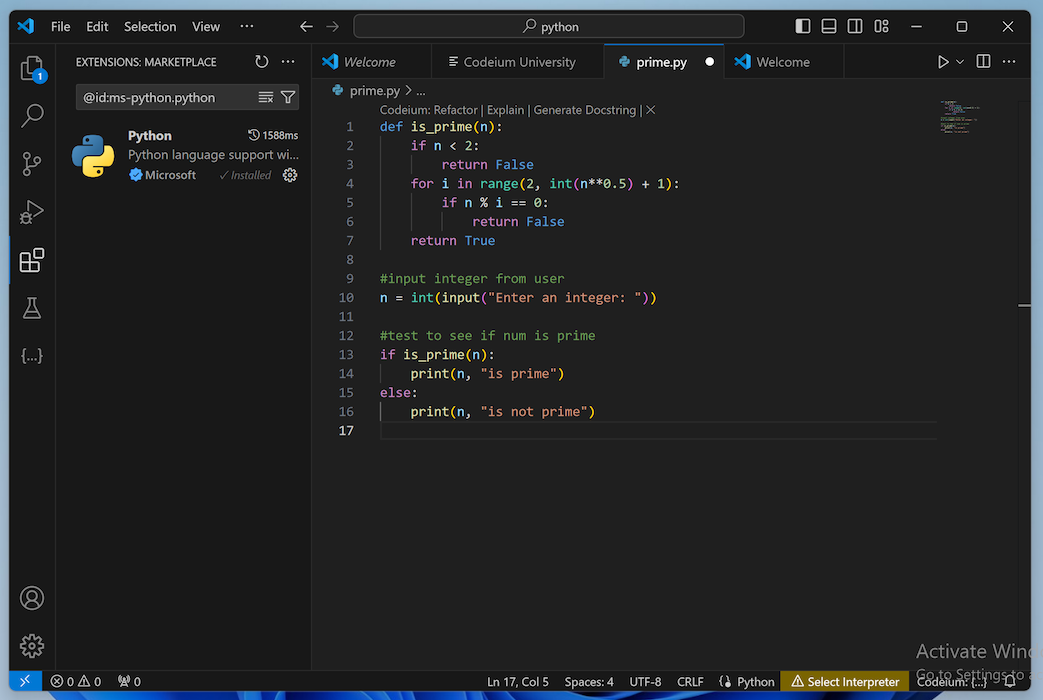Open the Run and Debug view
Viewport: 1043px width, 700px height.
[32, 212]
